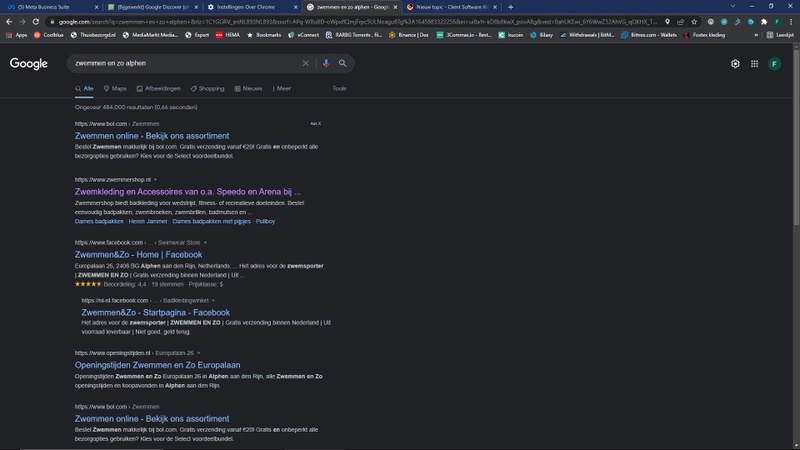Open the Heren Jammer sitelink
The image size is (800, 450).
click(x=148, y=221)
